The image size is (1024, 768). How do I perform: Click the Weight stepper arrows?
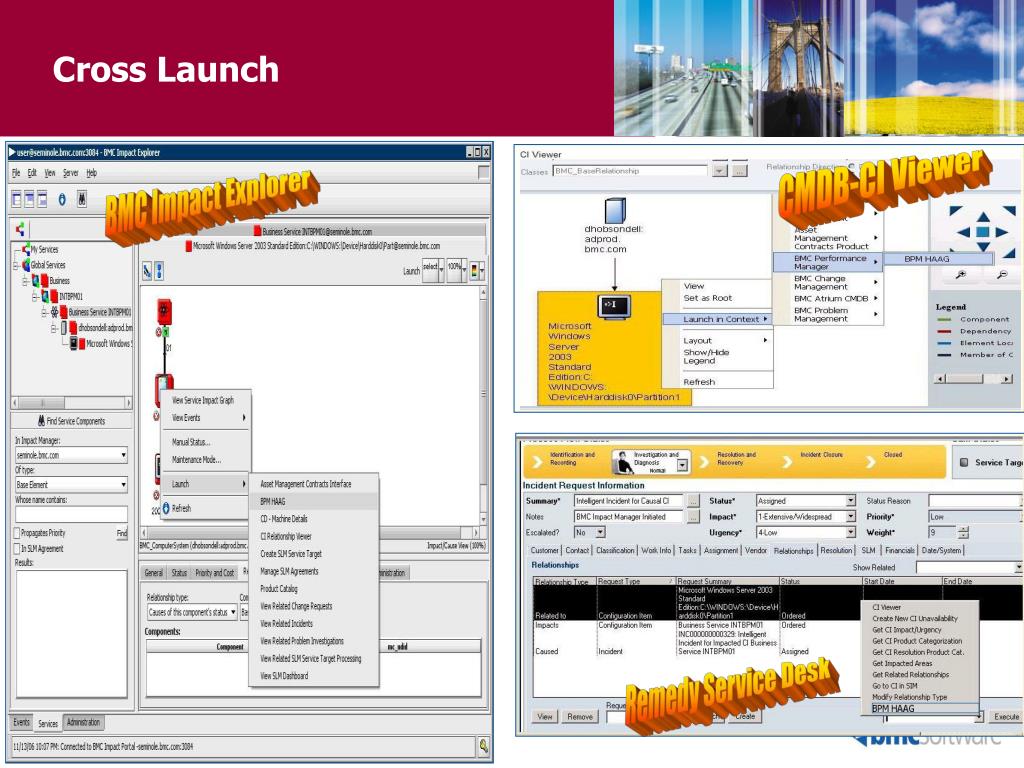pyautogui.click(x=963, y=533)
